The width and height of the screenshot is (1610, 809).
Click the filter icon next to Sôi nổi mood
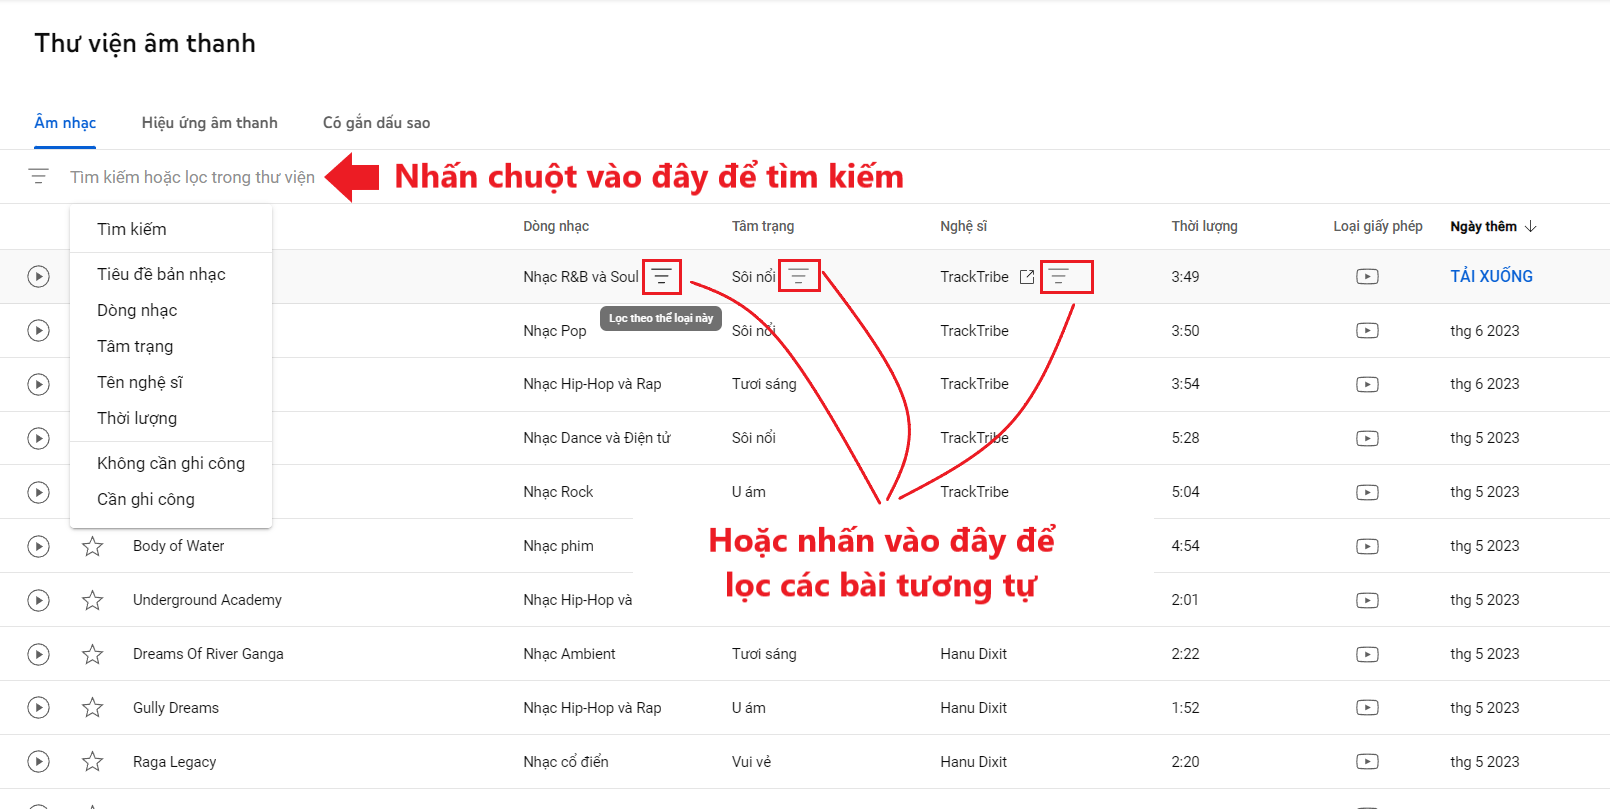pos(799,276)
